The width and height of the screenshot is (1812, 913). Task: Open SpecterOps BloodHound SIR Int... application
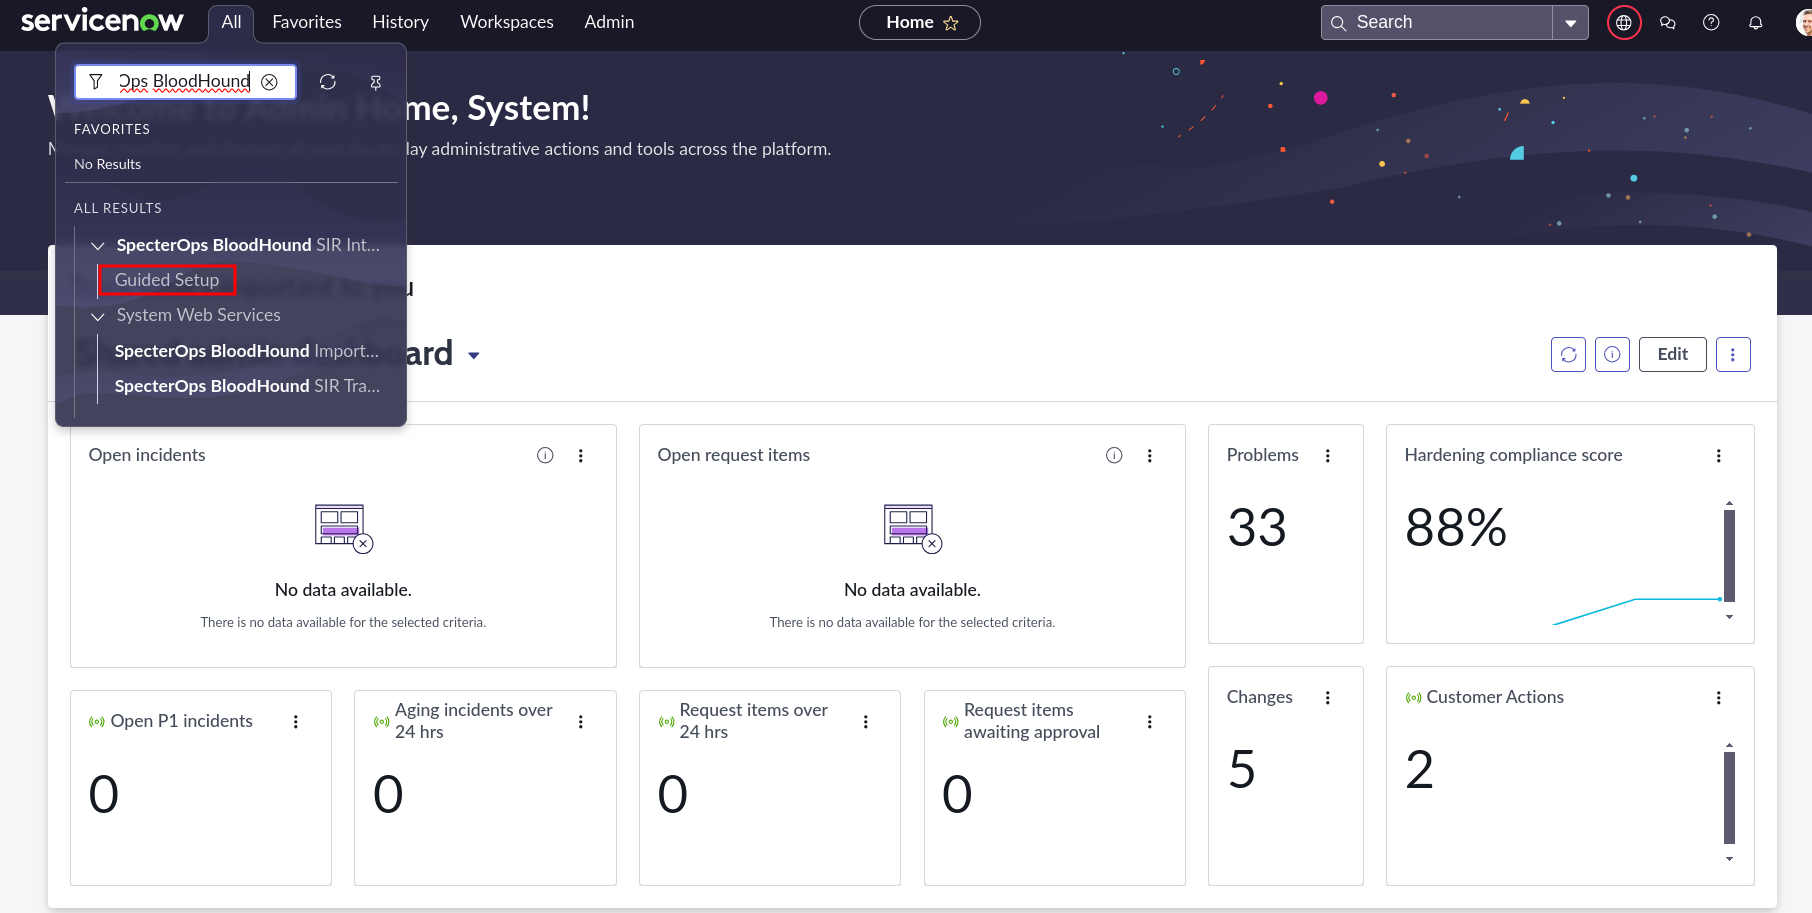(248, 245)
